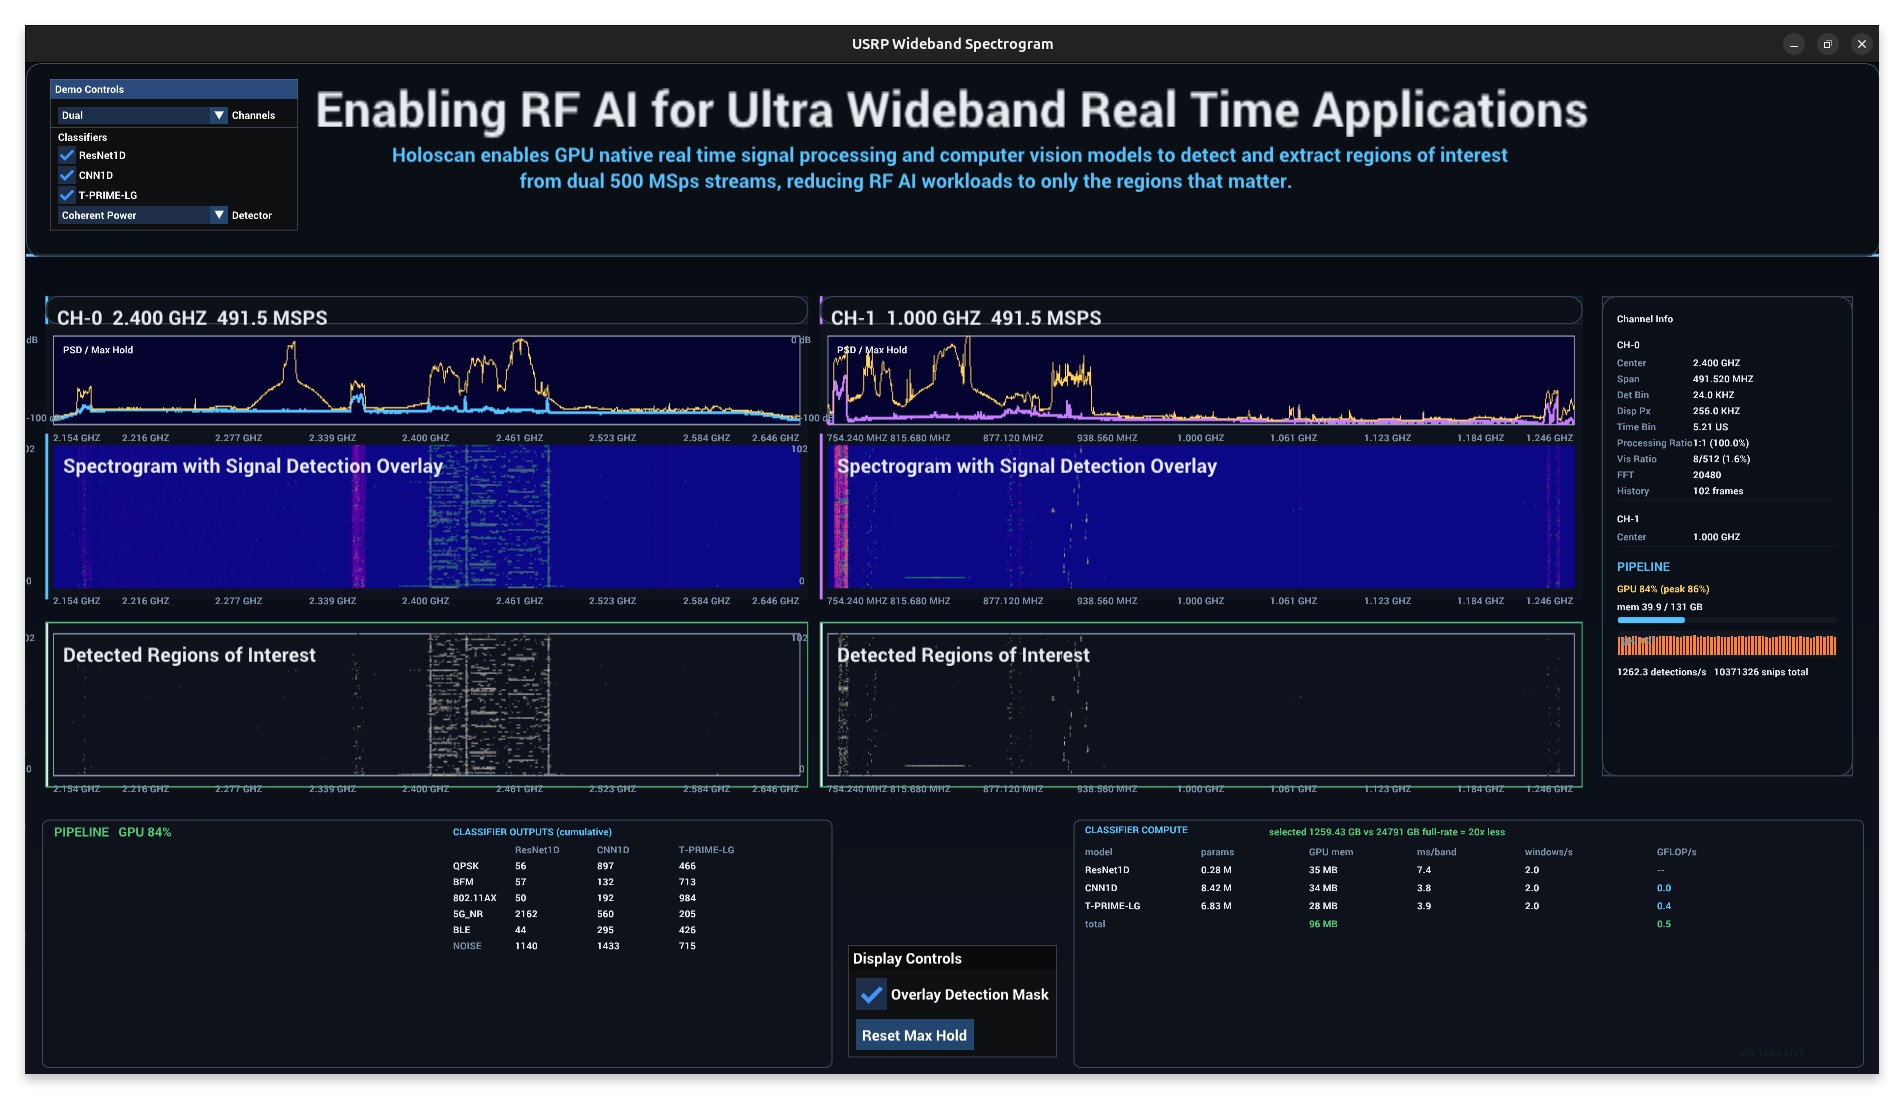Minimize the USRP Wideband Spectrogram window

(x=1794, y=44)
